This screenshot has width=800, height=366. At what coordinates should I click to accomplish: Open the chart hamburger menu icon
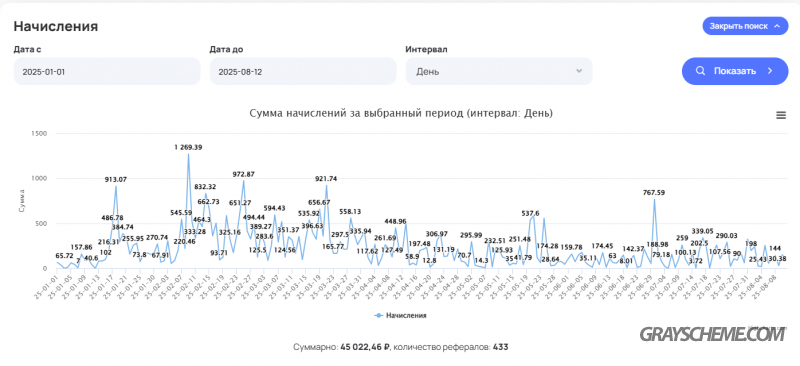pyautogui.click(x=781, y=115)
